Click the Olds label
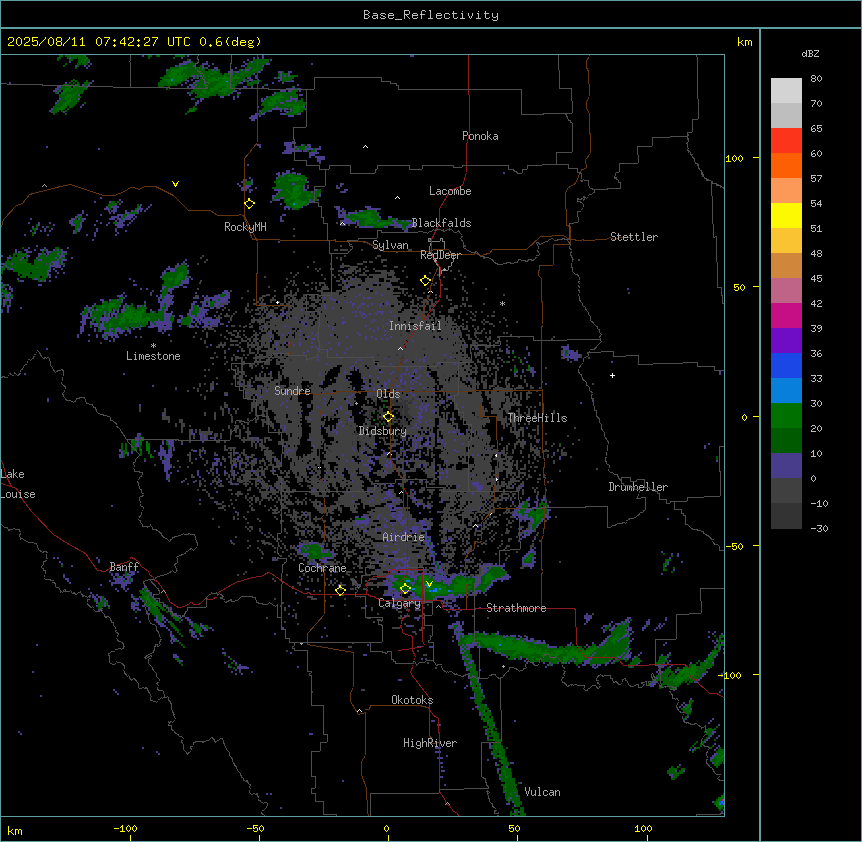The height and width of the screenshot is (842, 862). 388,394
